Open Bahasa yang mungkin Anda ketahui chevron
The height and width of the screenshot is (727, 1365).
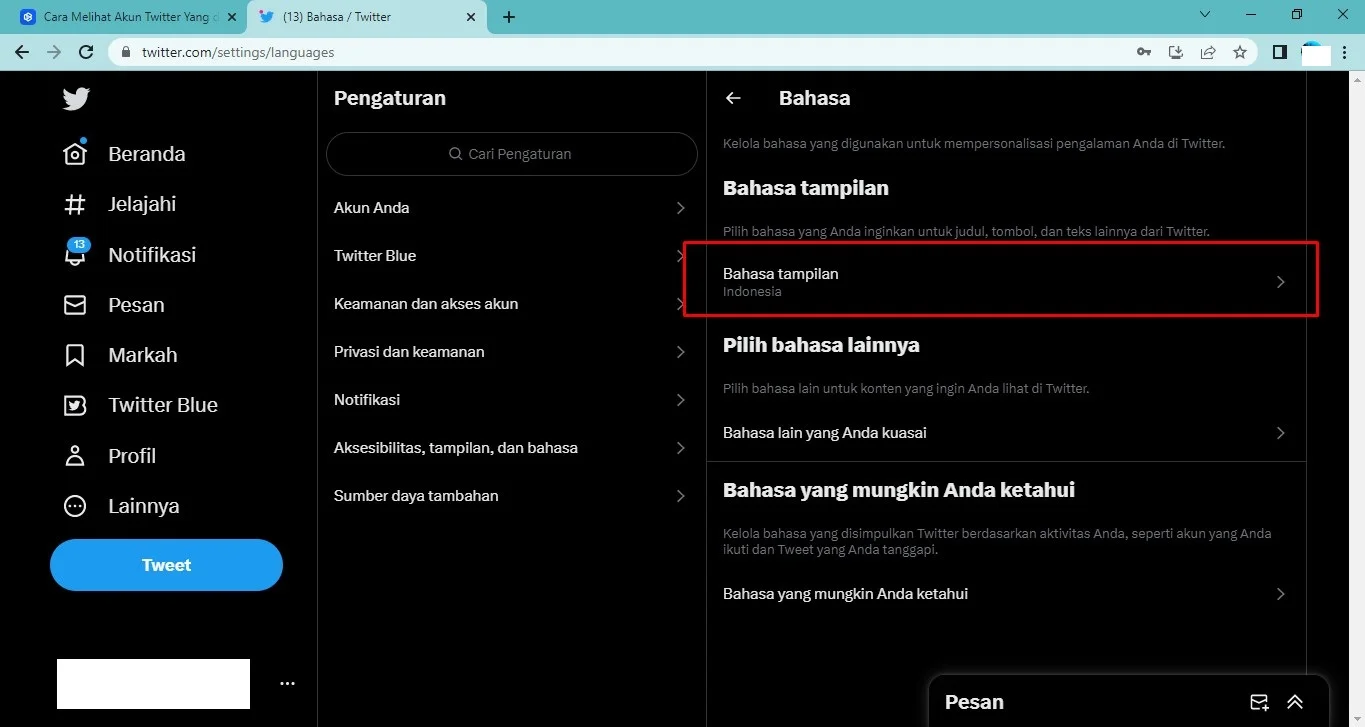pos(1281,594)
